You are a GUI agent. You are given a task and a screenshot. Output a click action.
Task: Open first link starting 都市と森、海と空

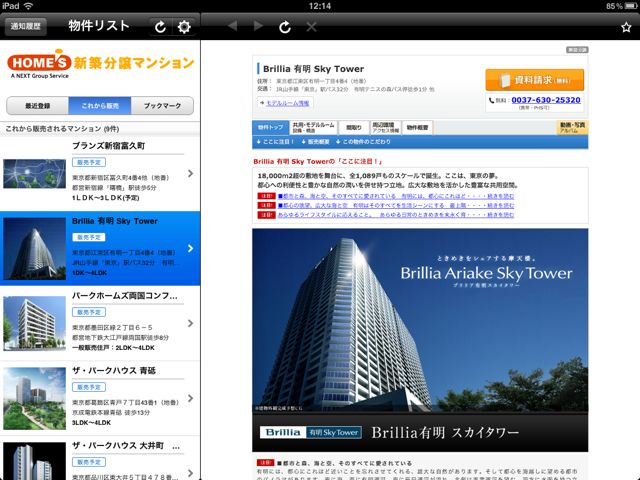pyautogui.click(x=396, y=196)
